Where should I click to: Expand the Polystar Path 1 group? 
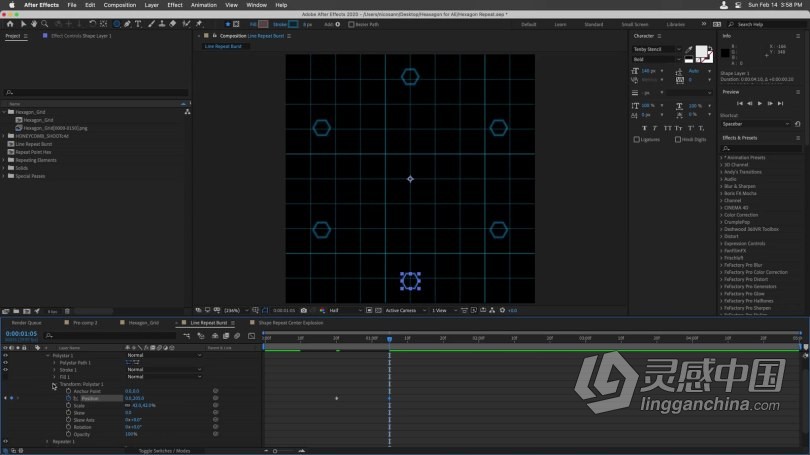coord(54,363)
